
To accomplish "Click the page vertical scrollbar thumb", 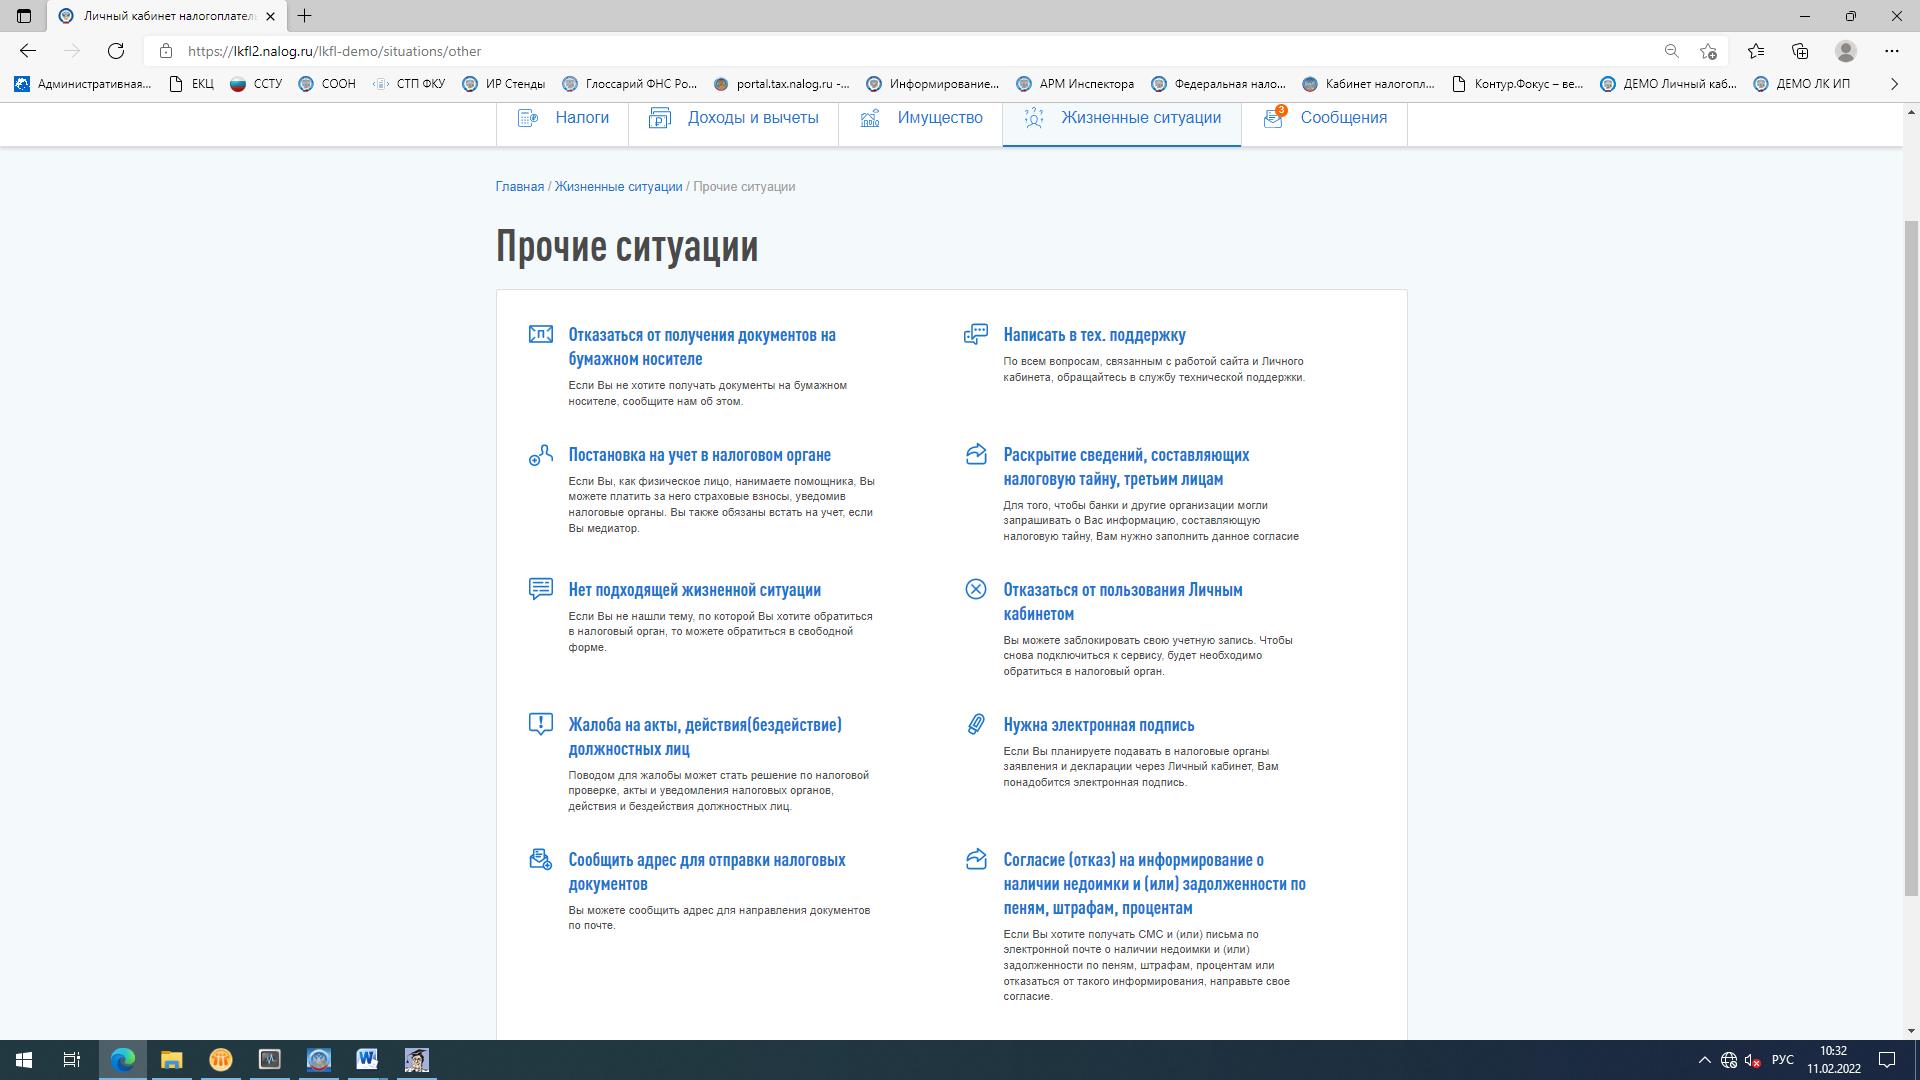I will [1911, 558].
